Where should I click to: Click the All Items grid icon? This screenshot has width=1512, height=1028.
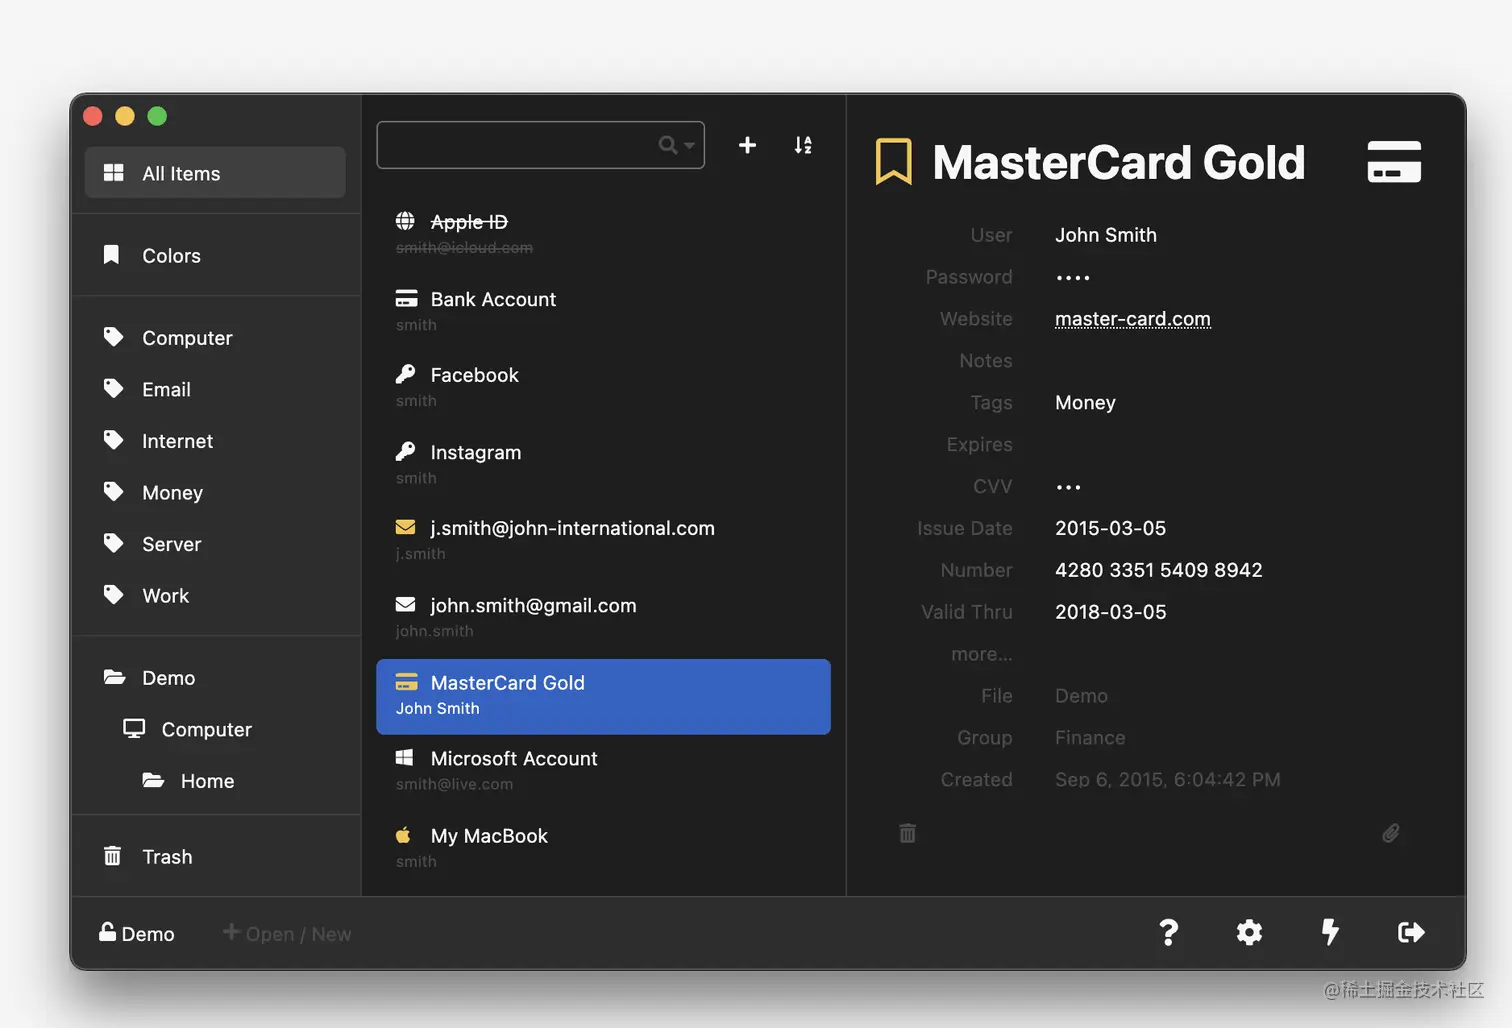point(114,173)
